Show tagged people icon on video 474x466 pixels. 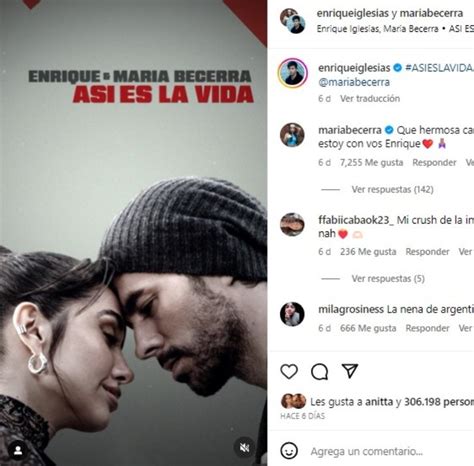[18, 451]
